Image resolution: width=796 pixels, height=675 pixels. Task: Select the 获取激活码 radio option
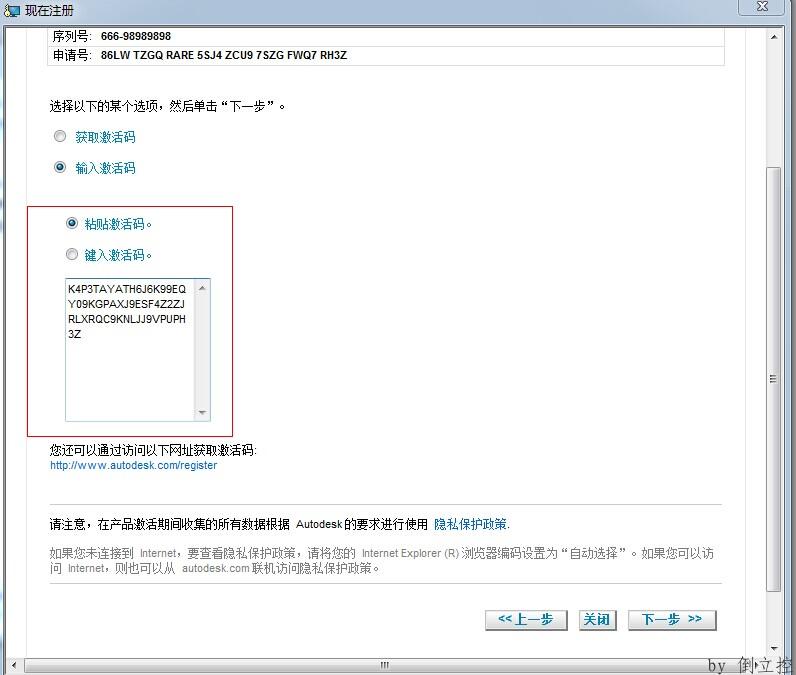click(x=60, y=137)
